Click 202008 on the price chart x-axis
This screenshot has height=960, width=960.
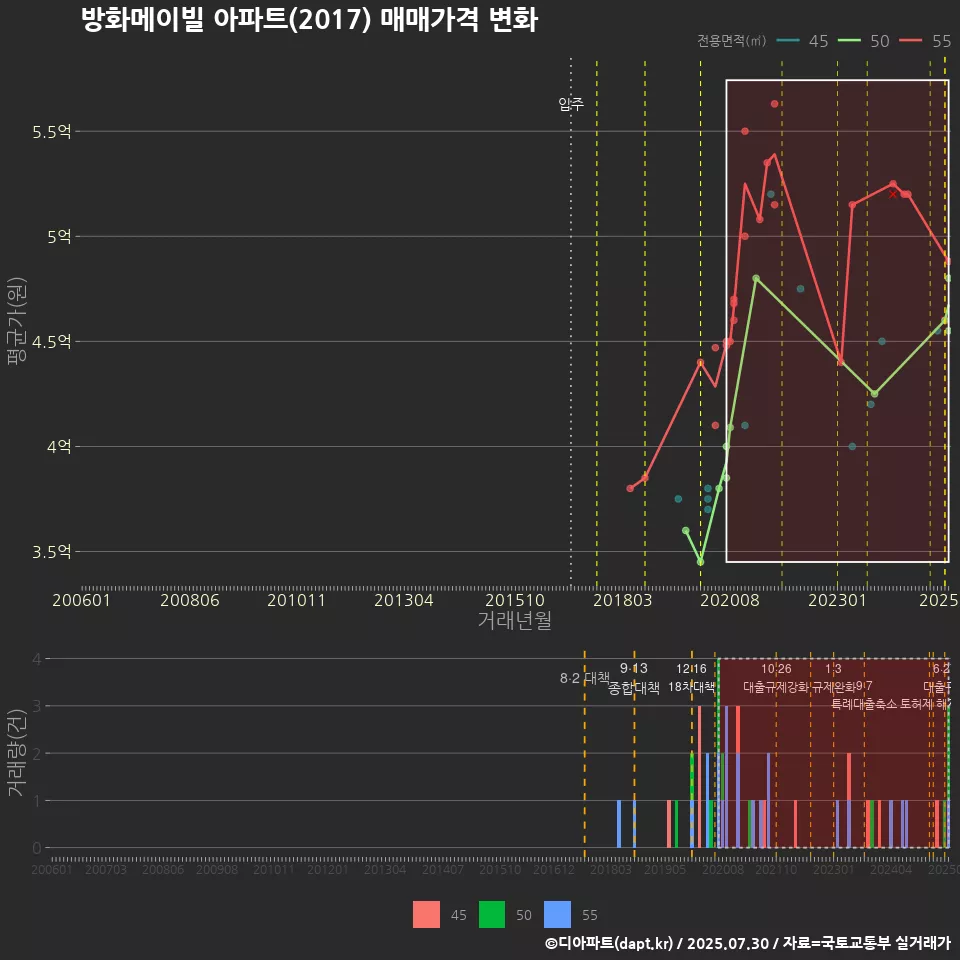(730, 600)
